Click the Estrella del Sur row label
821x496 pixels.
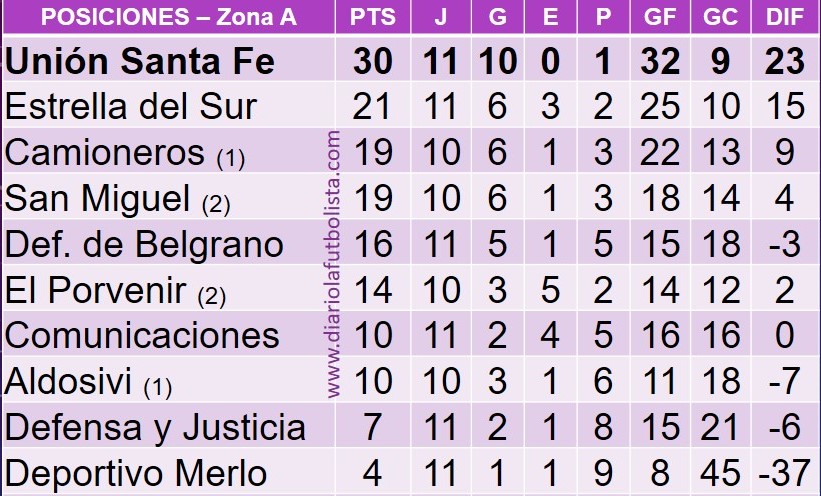[x=131, y=106]
